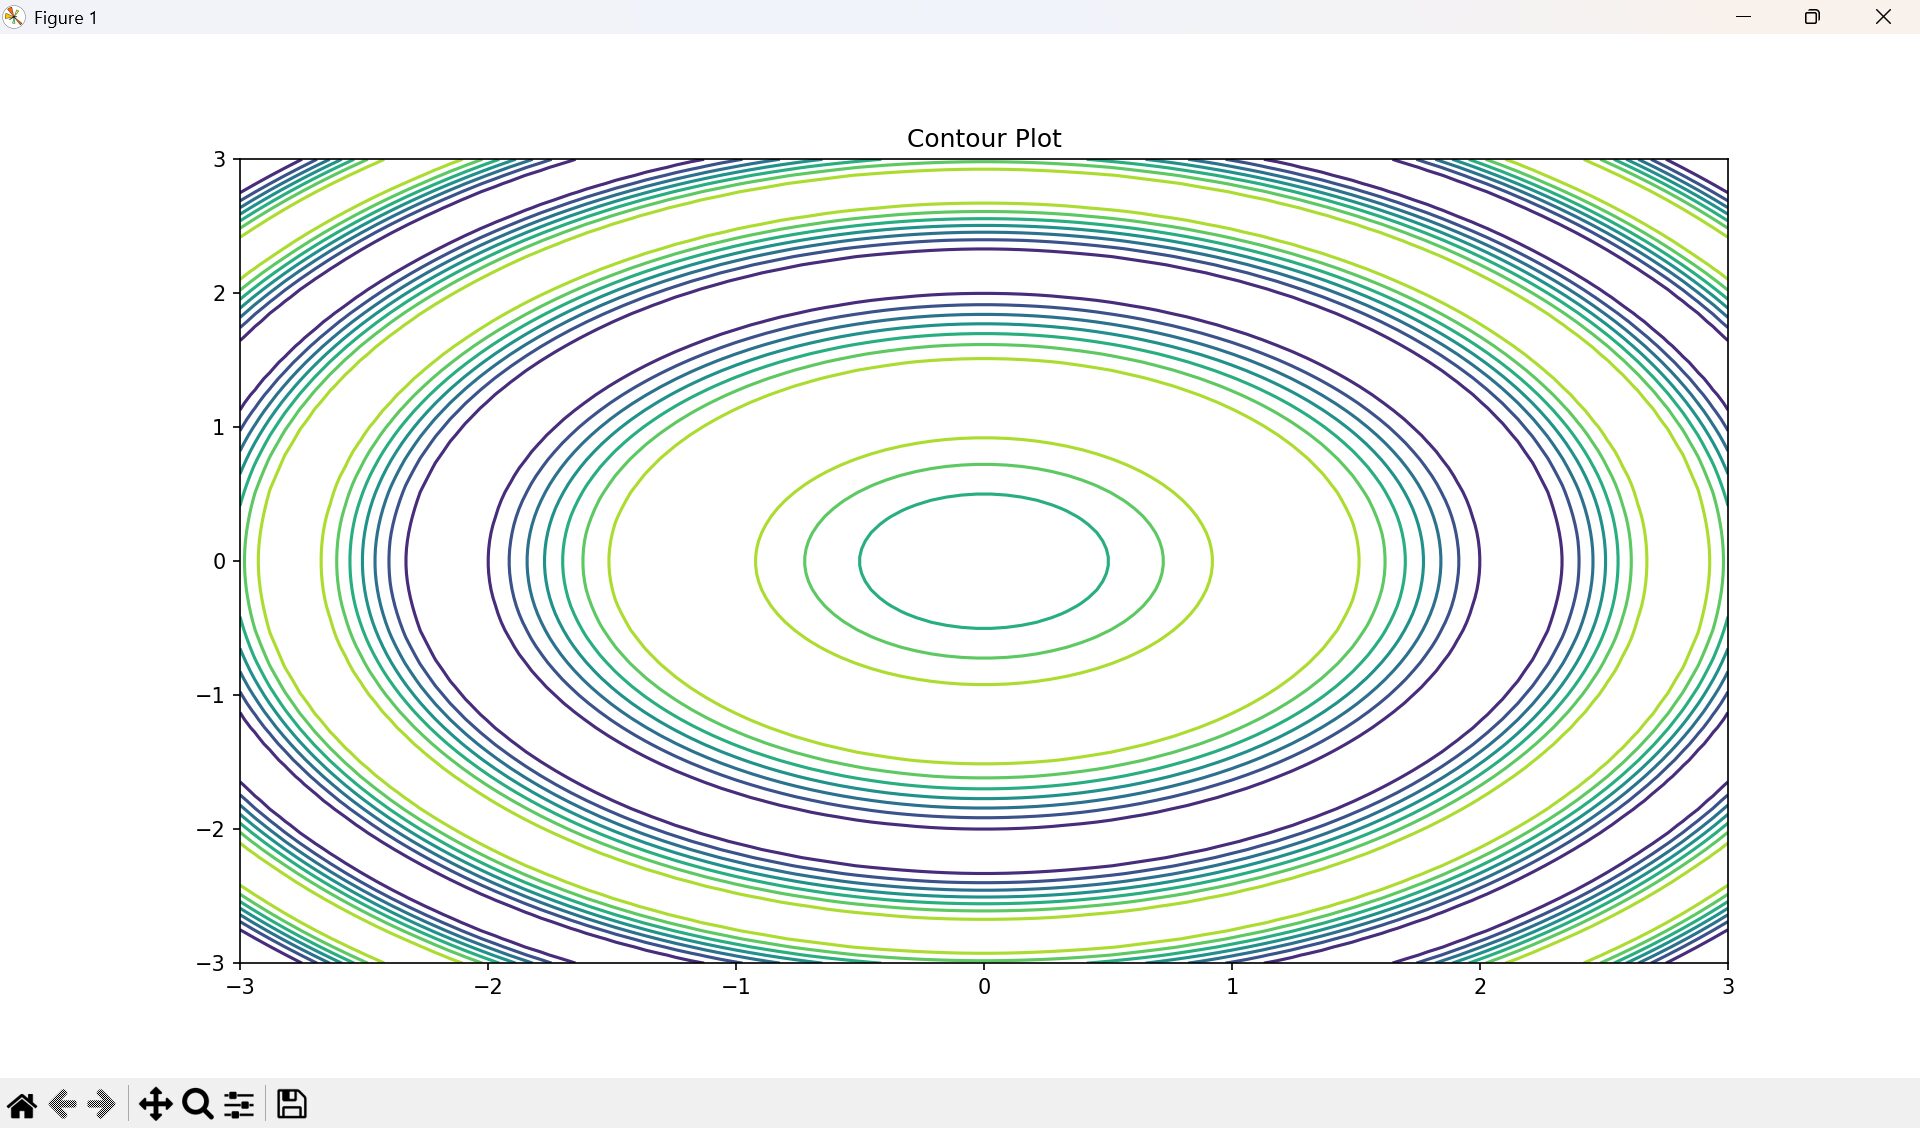Viewport: 1920px width, 1128px height.
Task: Reset the plot to original view (Home)
Action: point(22,1105)
